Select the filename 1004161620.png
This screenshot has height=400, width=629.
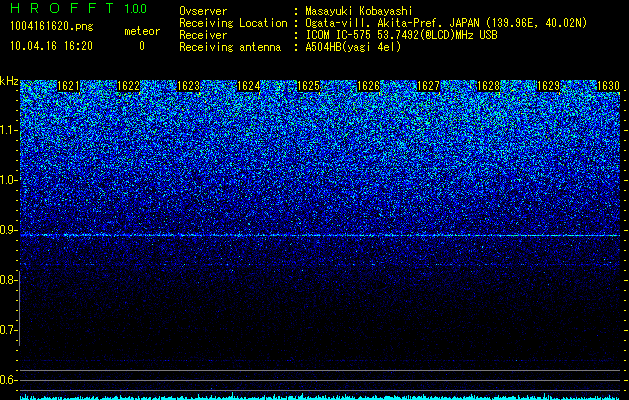pos(52,27)
